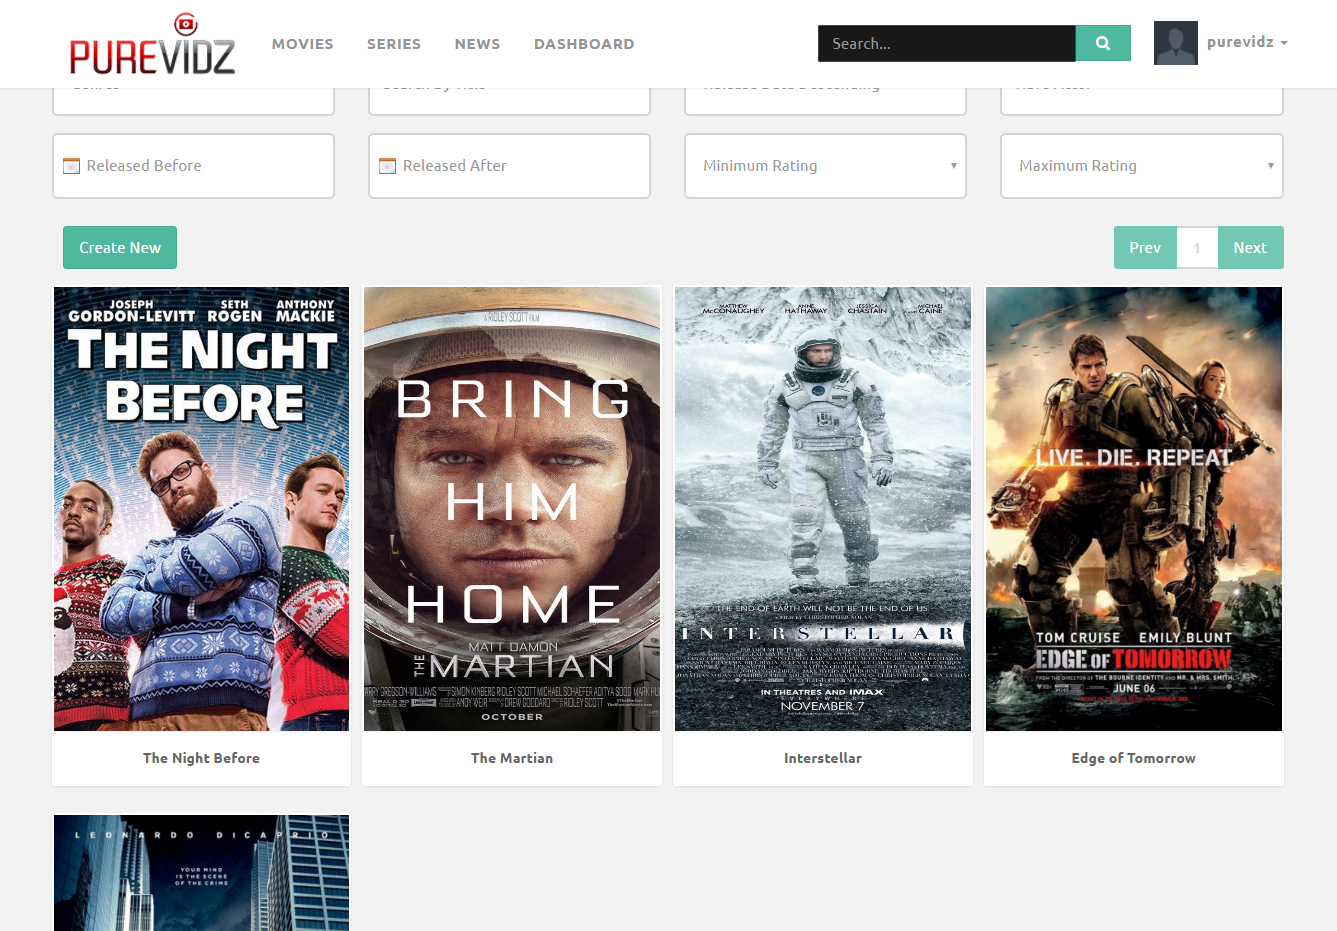Open the Leonardo DiCaprio movie poster
1337x931 pixels.
[202, 873]
